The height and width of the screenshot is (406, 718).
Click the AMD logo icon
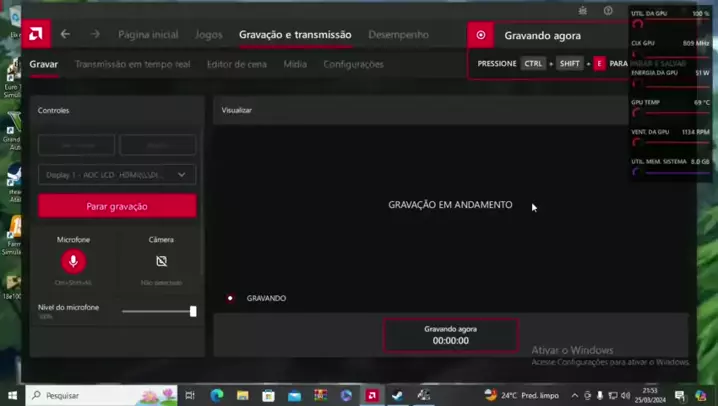[x=35, y=34]
